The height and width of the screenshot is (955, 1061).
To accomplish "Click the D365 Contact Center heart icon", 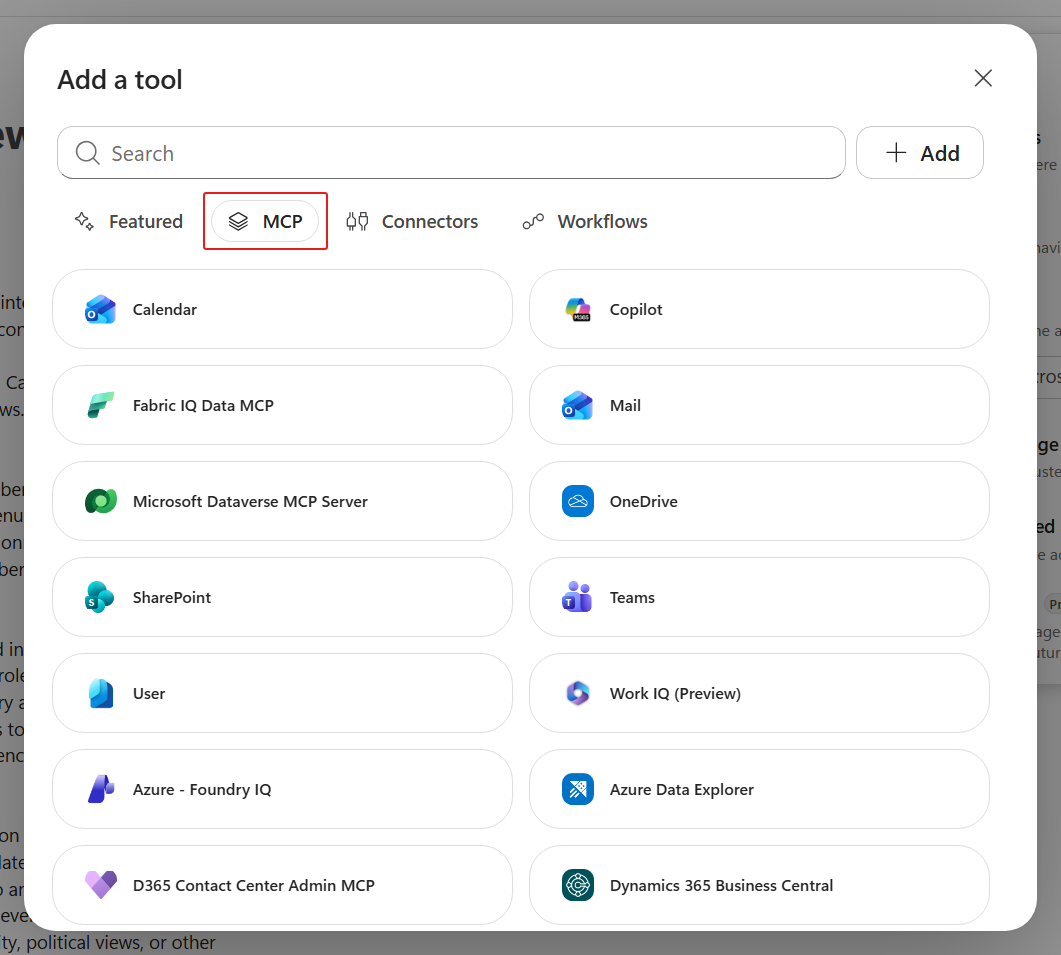I will pyautogui.click(x=100, y=885).
